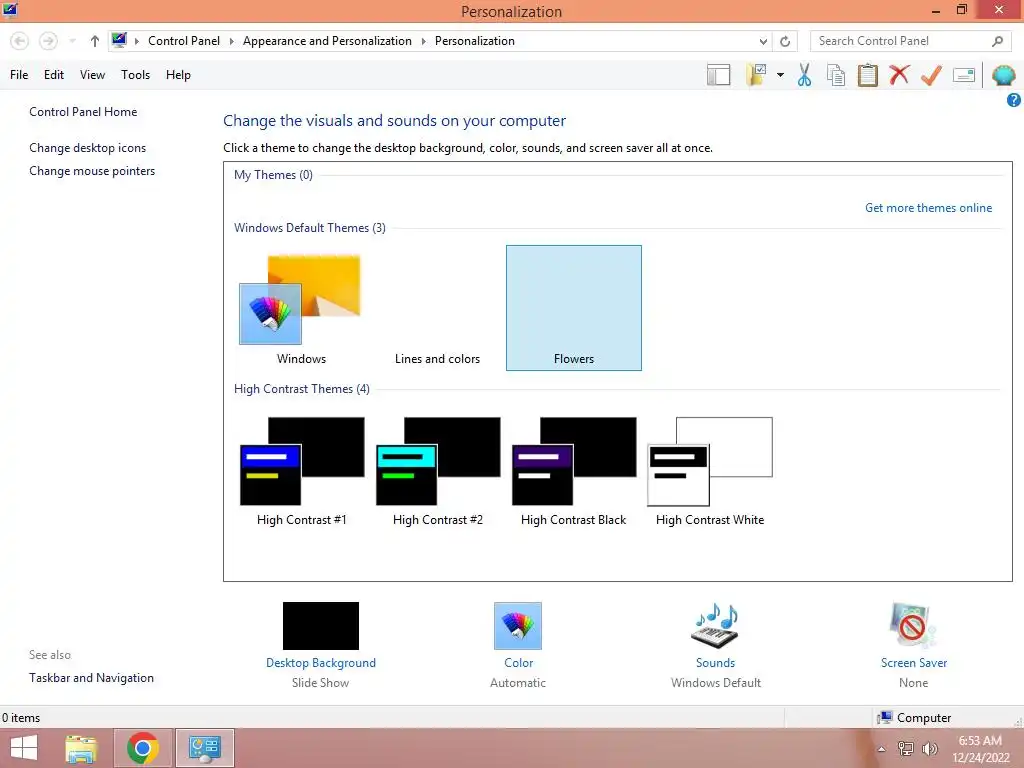Open address bar history dropdown
Screen dimensions: 1024x768
[x=763, y=41]
